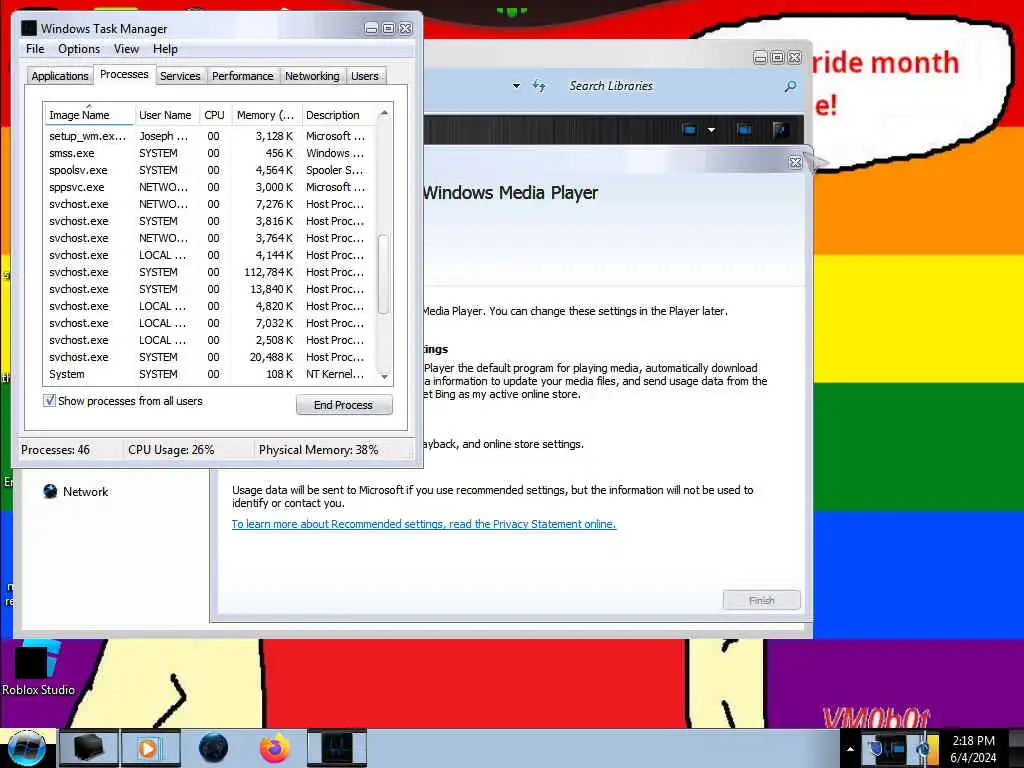Uncheck Show processes from all users
The height and width of the screenshot is (768, 1024).
tap(49, 400)
